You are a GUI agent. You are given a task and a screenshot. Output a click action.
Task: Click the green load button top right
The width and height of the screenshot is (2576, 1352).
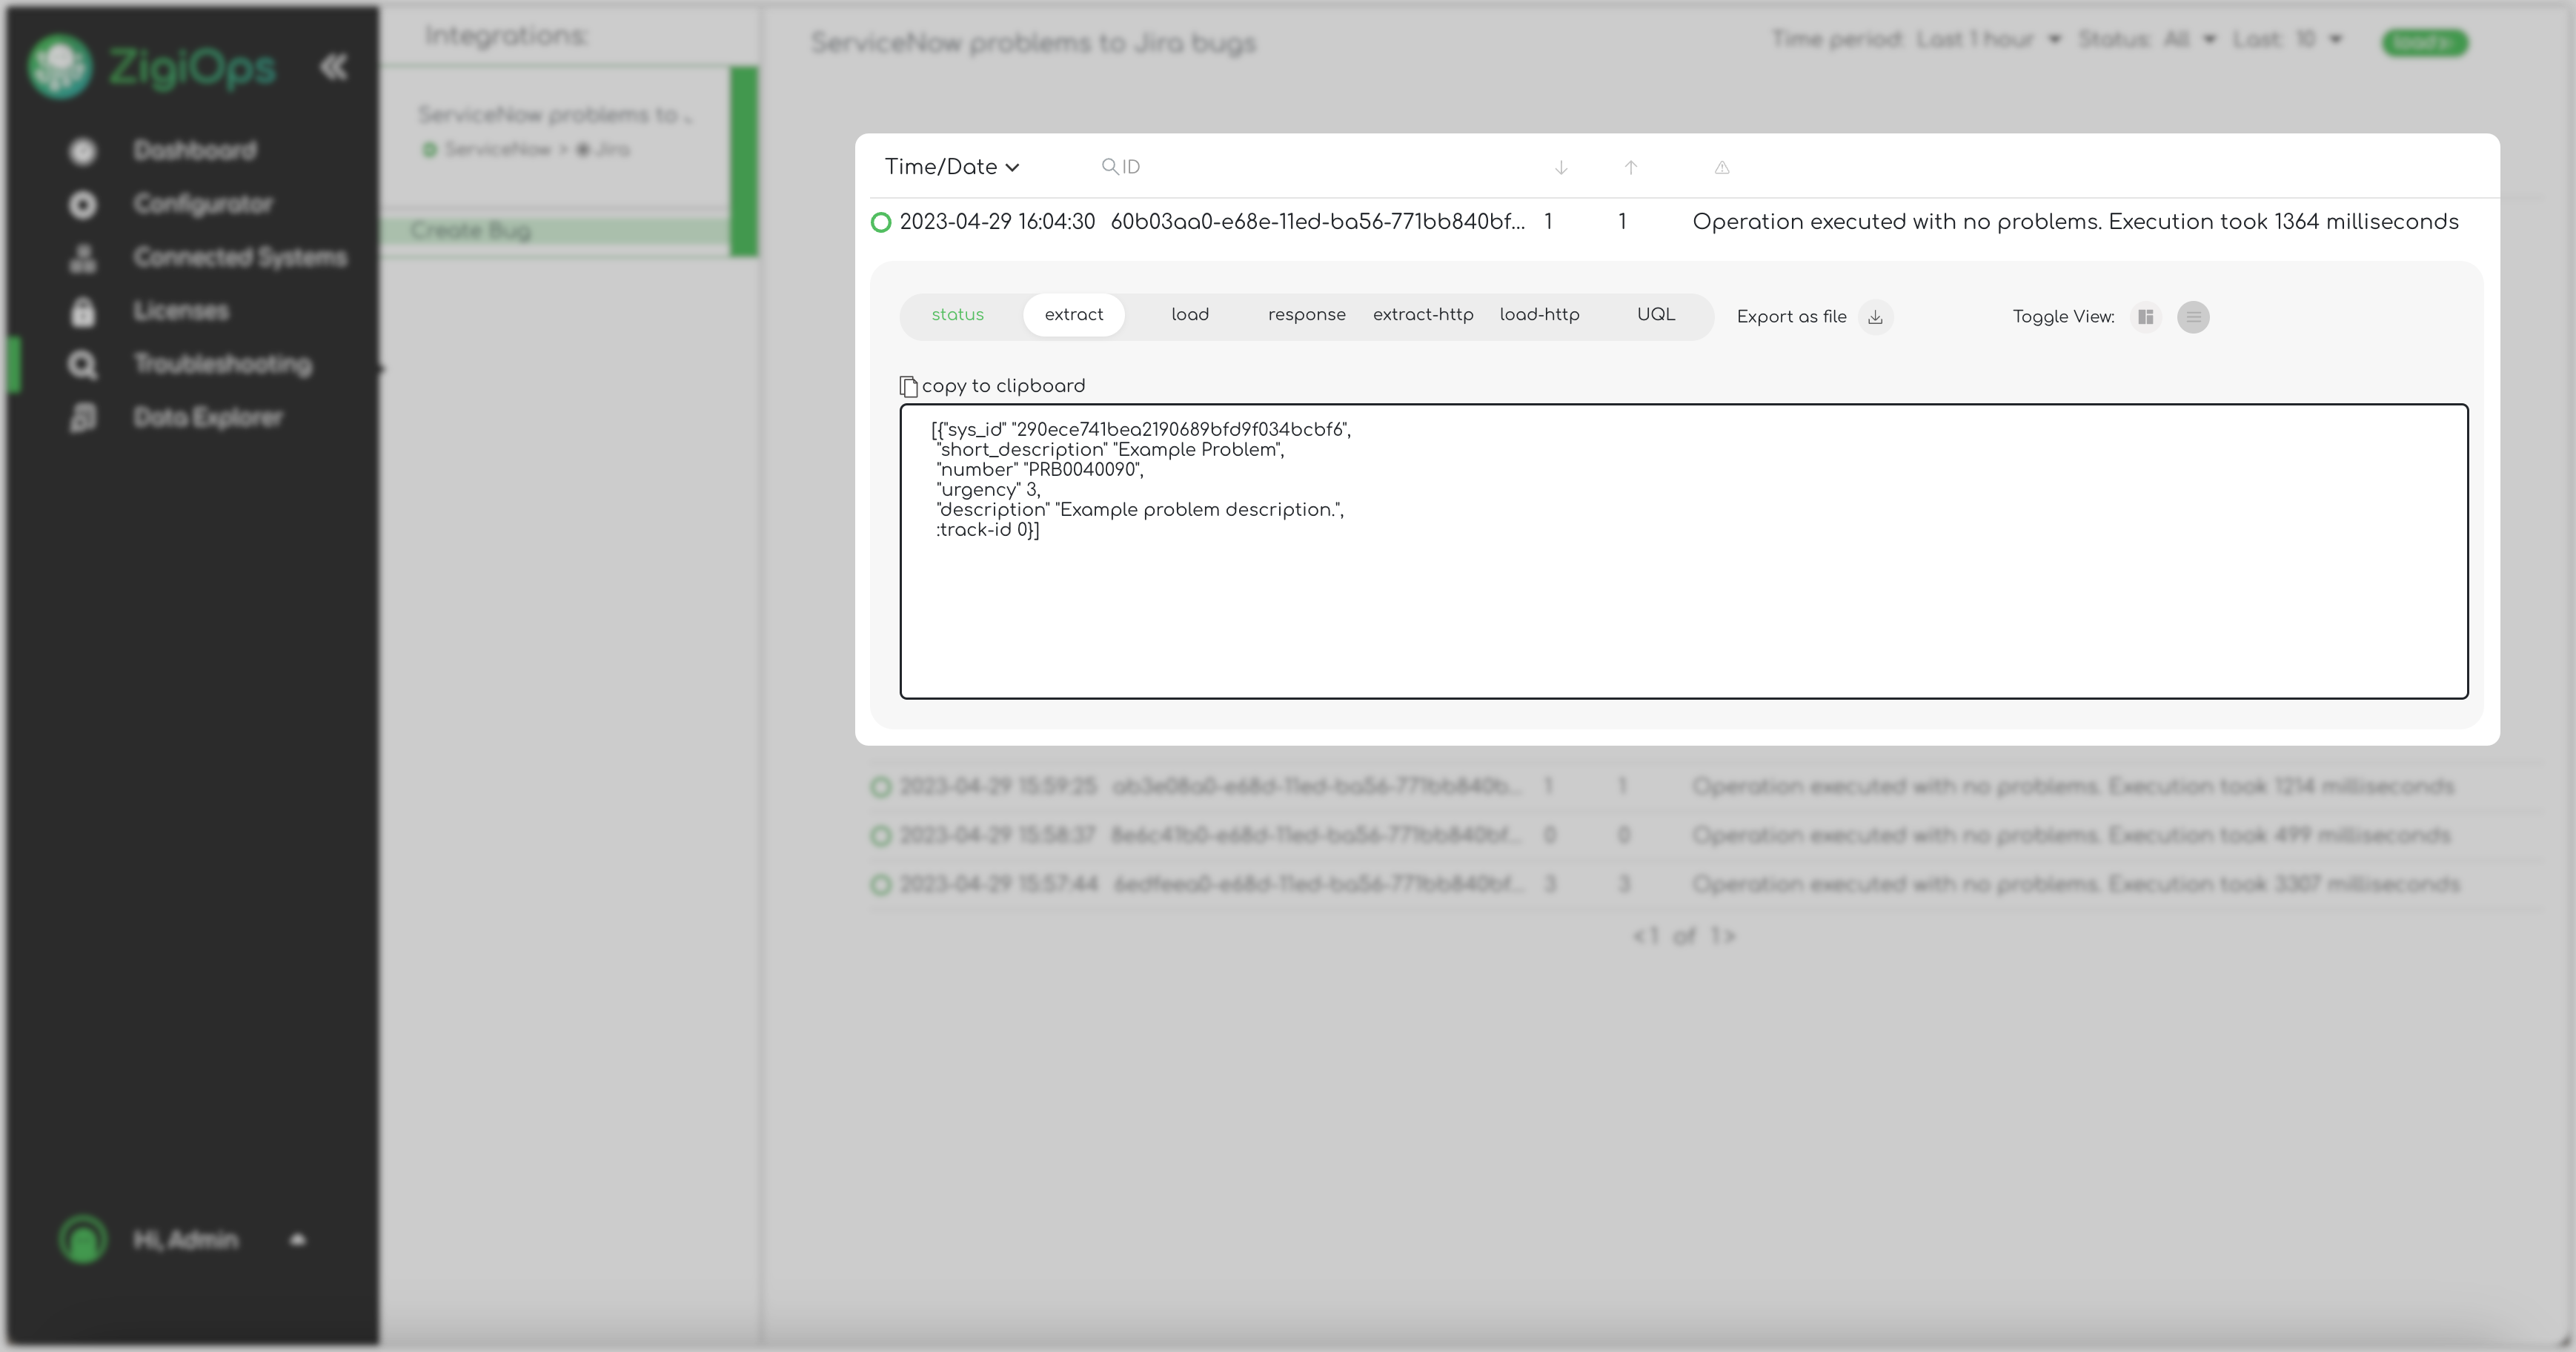(2424, 43)
